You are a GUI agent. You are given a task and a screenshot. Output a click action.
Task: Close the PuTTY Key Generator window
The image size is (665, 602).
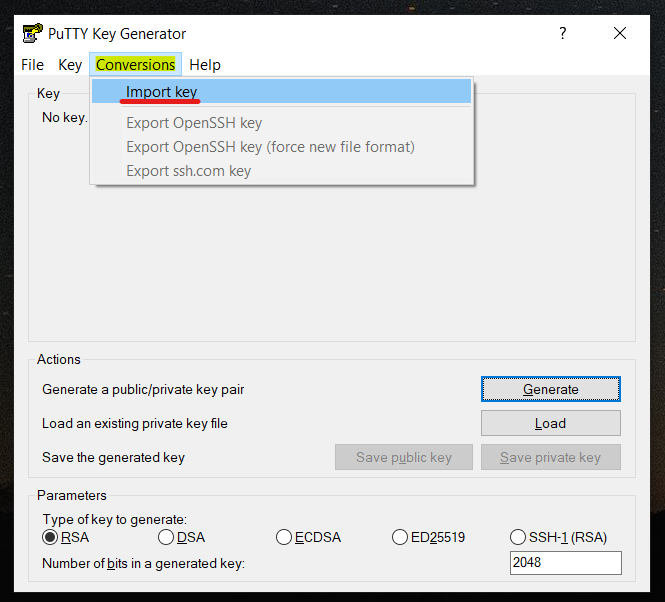(620, 33)
